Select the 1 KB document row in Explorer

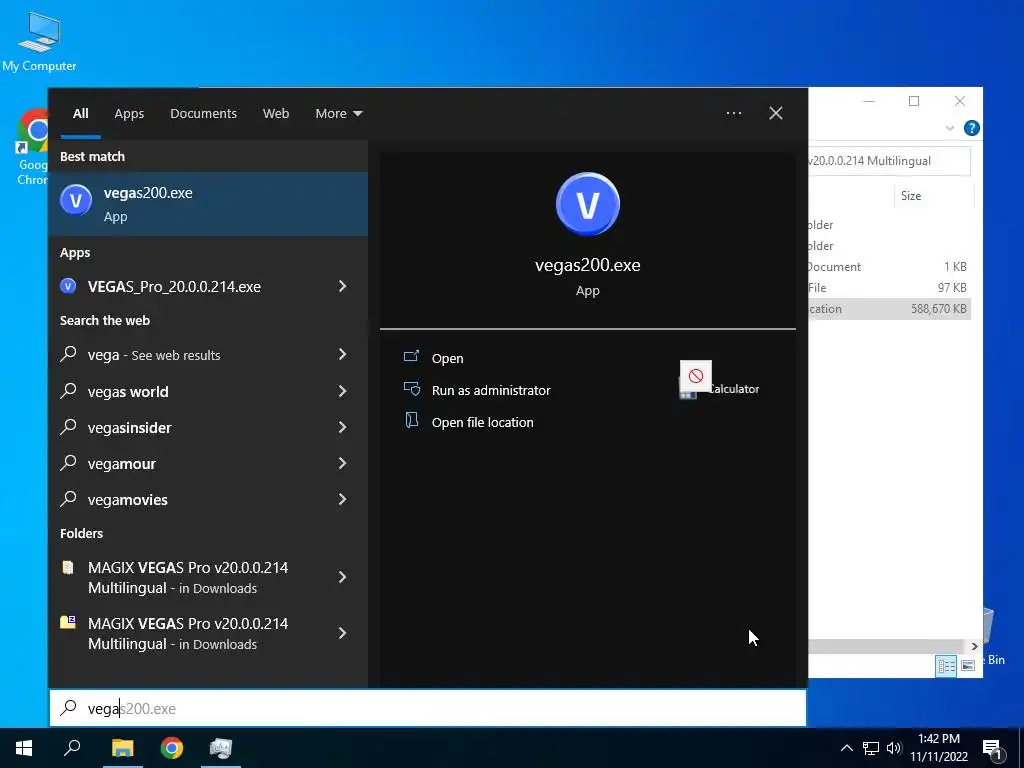[x=889, y=266]
